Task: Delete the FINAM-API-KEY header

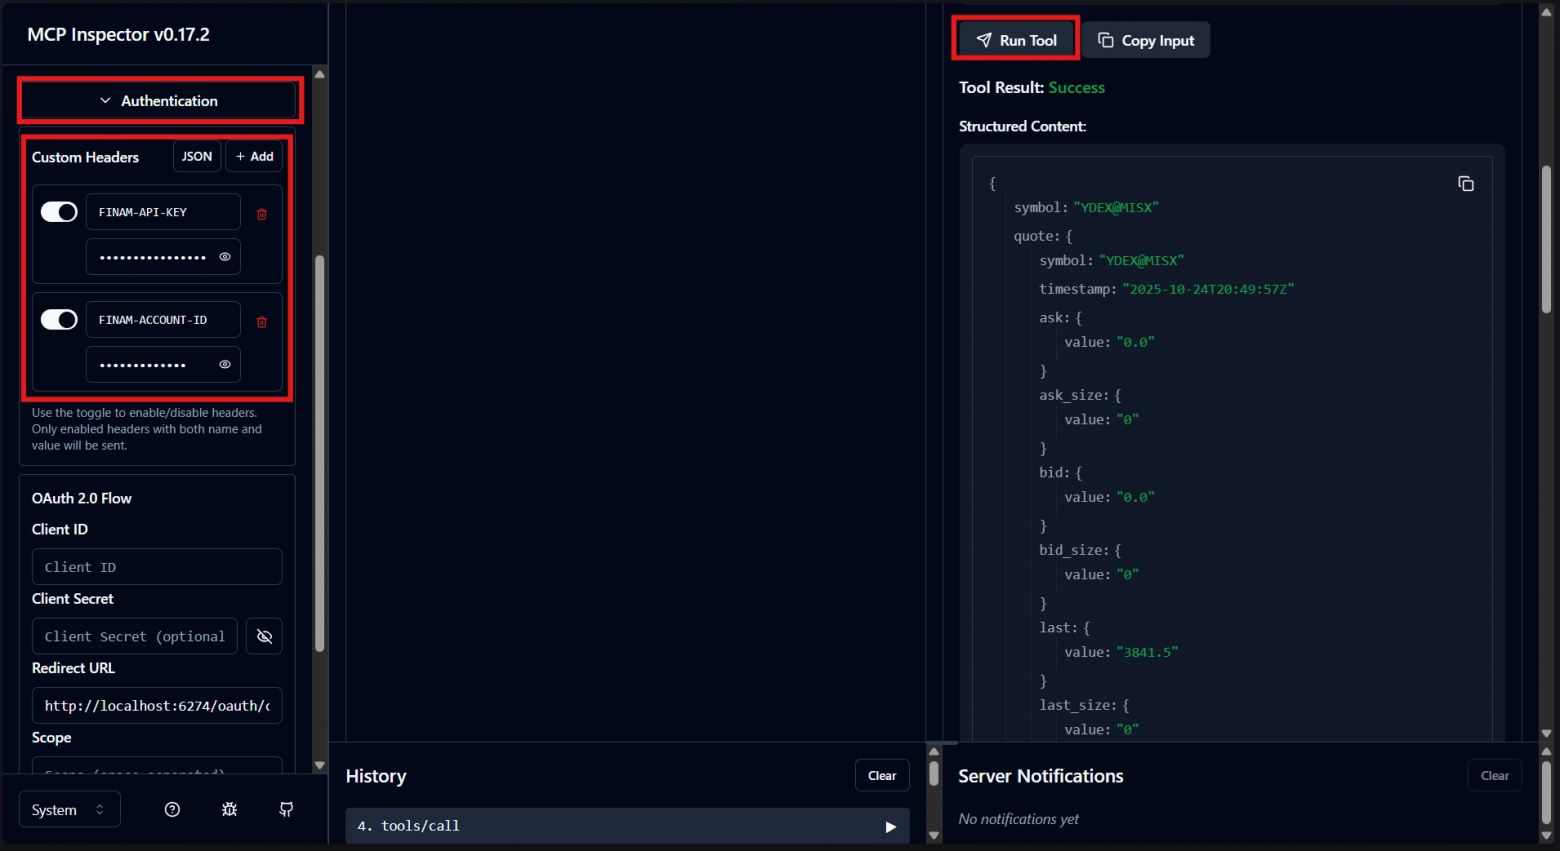Action: coord(262,214)
